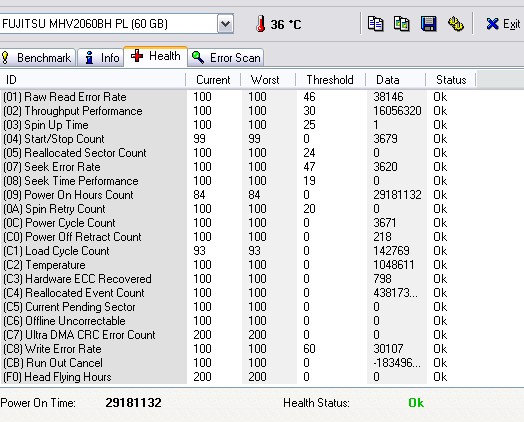Sort by the Current column header

tap(213, 80)
